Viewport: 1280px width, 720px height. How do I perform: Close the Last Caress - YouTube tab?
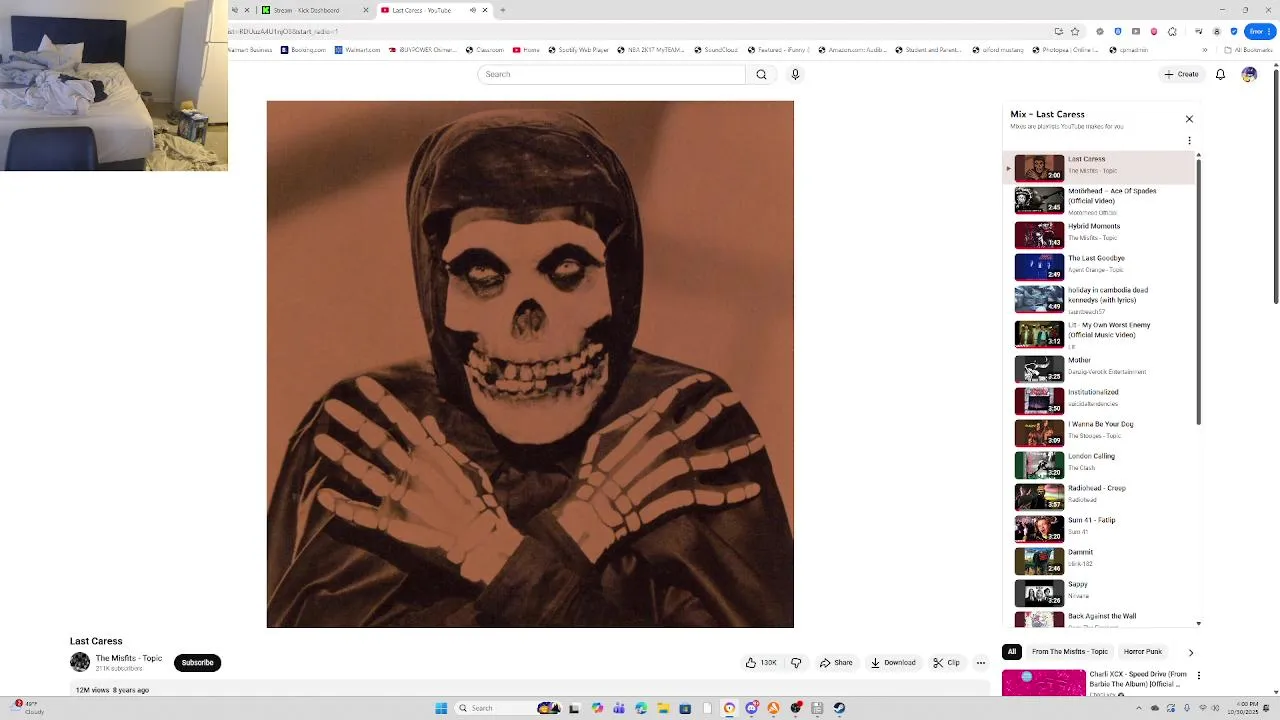pyautogui.click(x=485, y=10)
